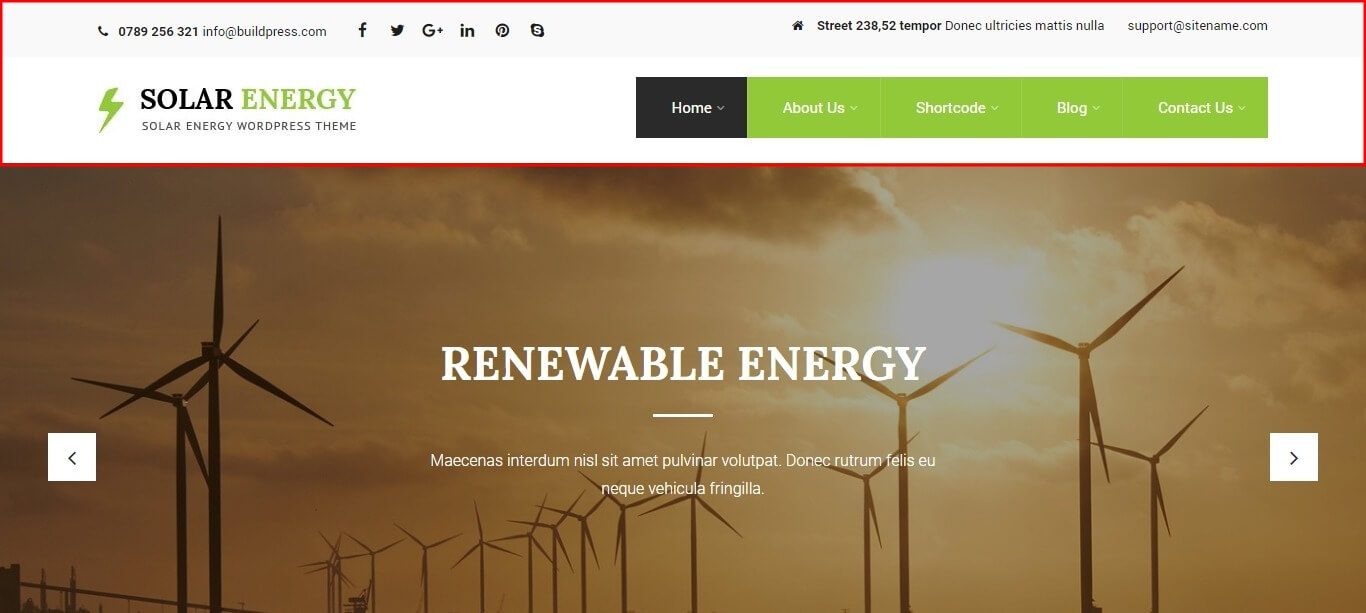Screen dimensions: 1366x613
Task: Click the support@sitename.com email link
Action: tap(1197, 26)
